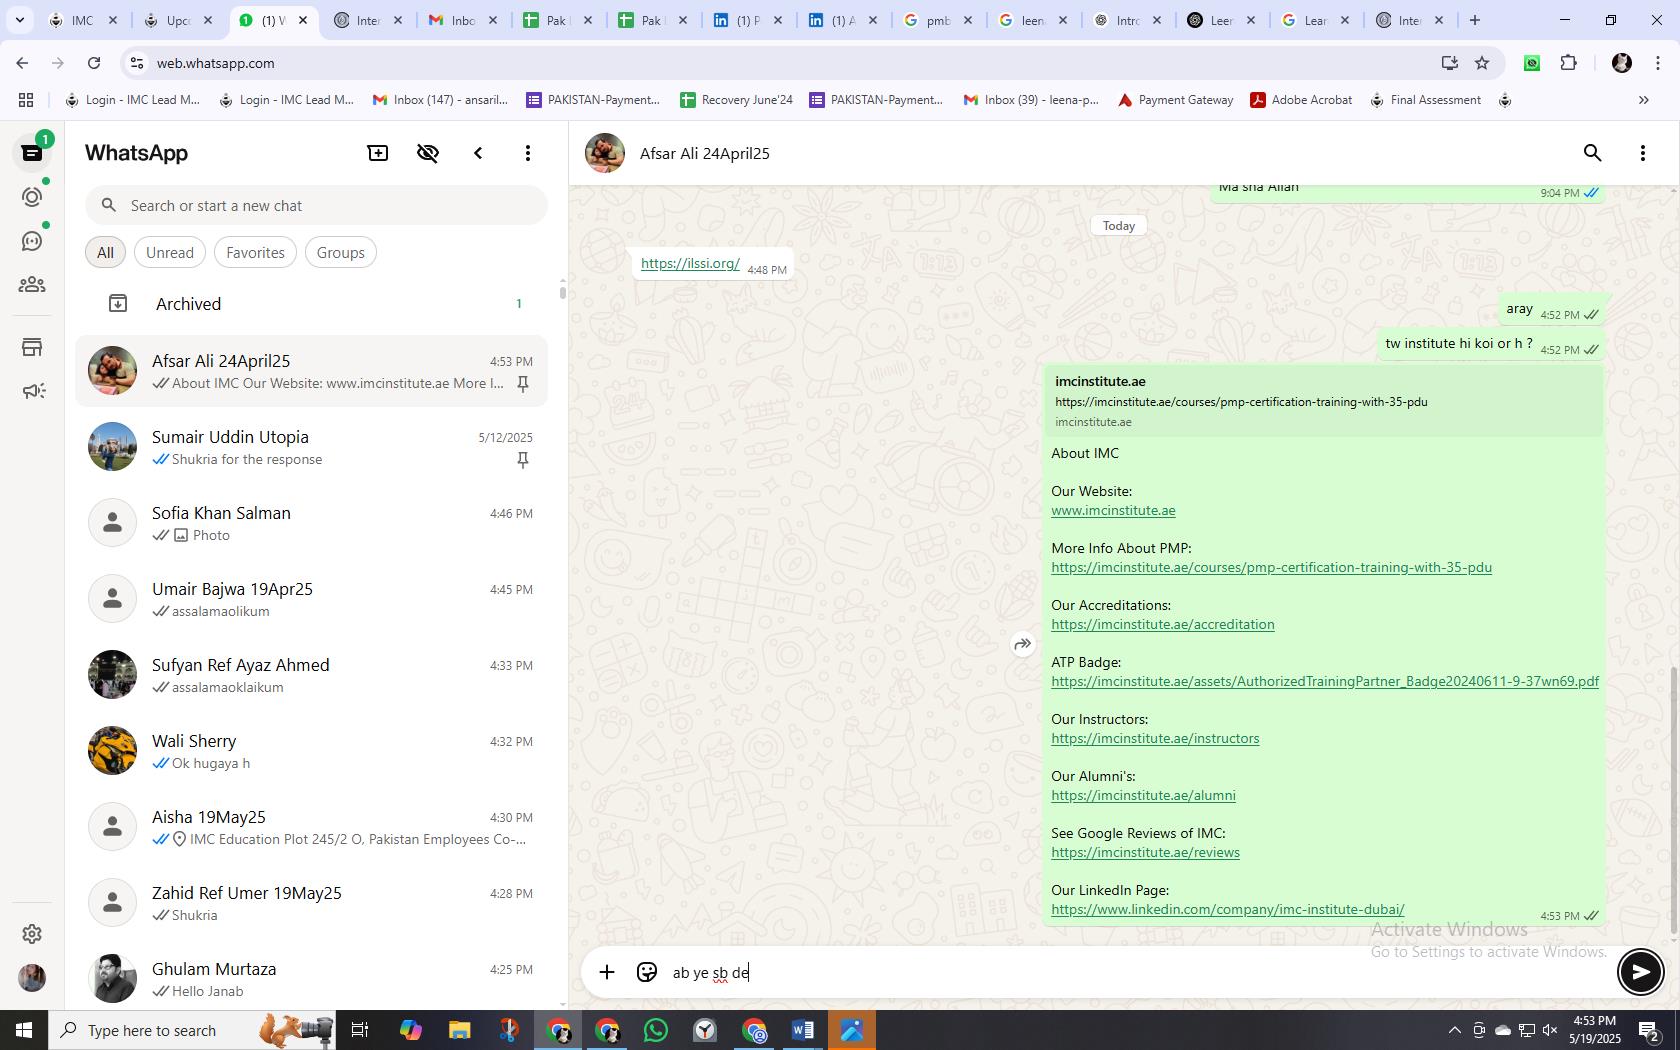This screenshot has width=1680, height=1050.
Task: Open the Archived chats row
Action: [312, 303]
